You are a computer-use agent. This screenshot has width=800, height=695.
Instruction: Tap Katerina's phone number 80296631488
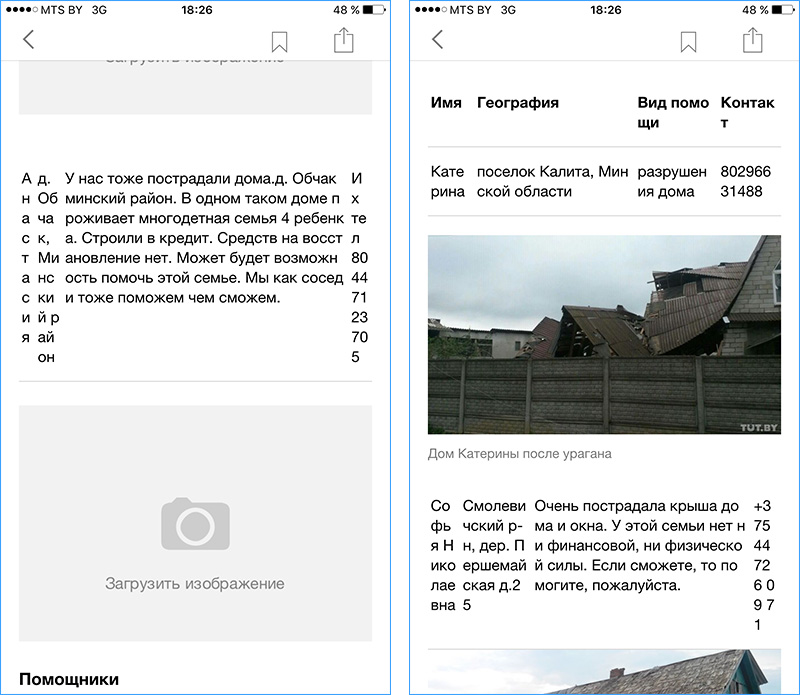[745, 181]
